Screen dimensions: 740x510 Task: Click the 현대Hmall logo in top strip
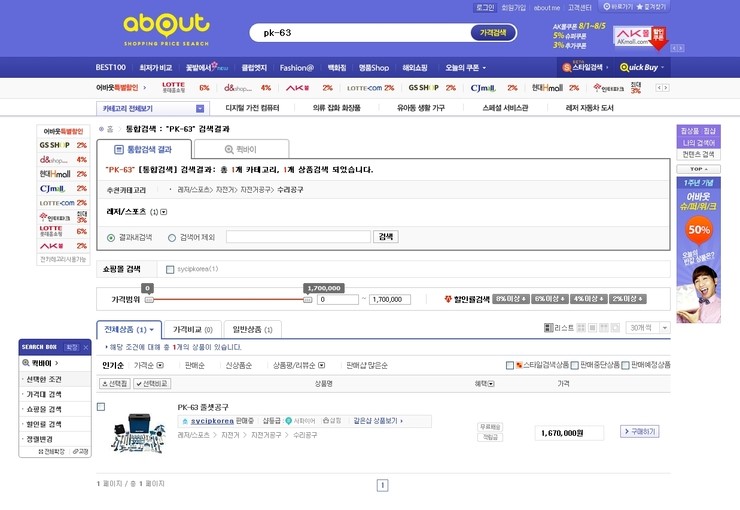547,88
